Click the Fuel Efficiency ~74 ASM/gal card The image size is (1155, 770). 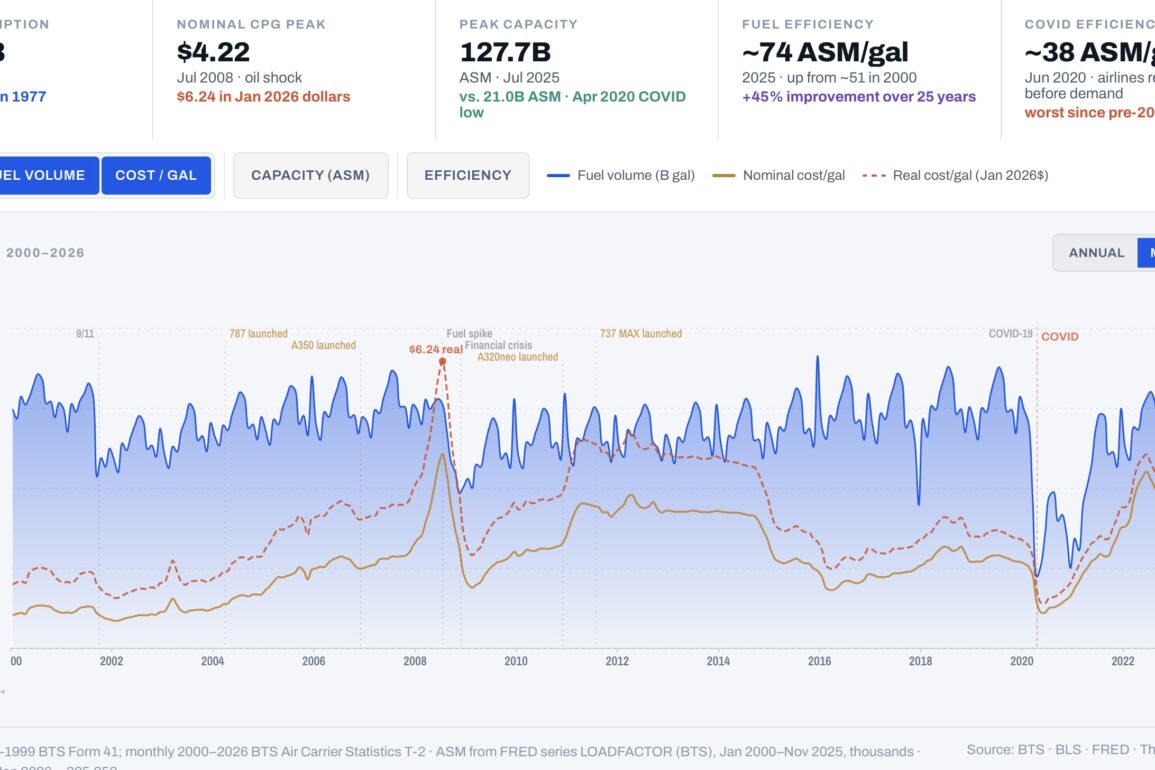[x=859, y=65]
